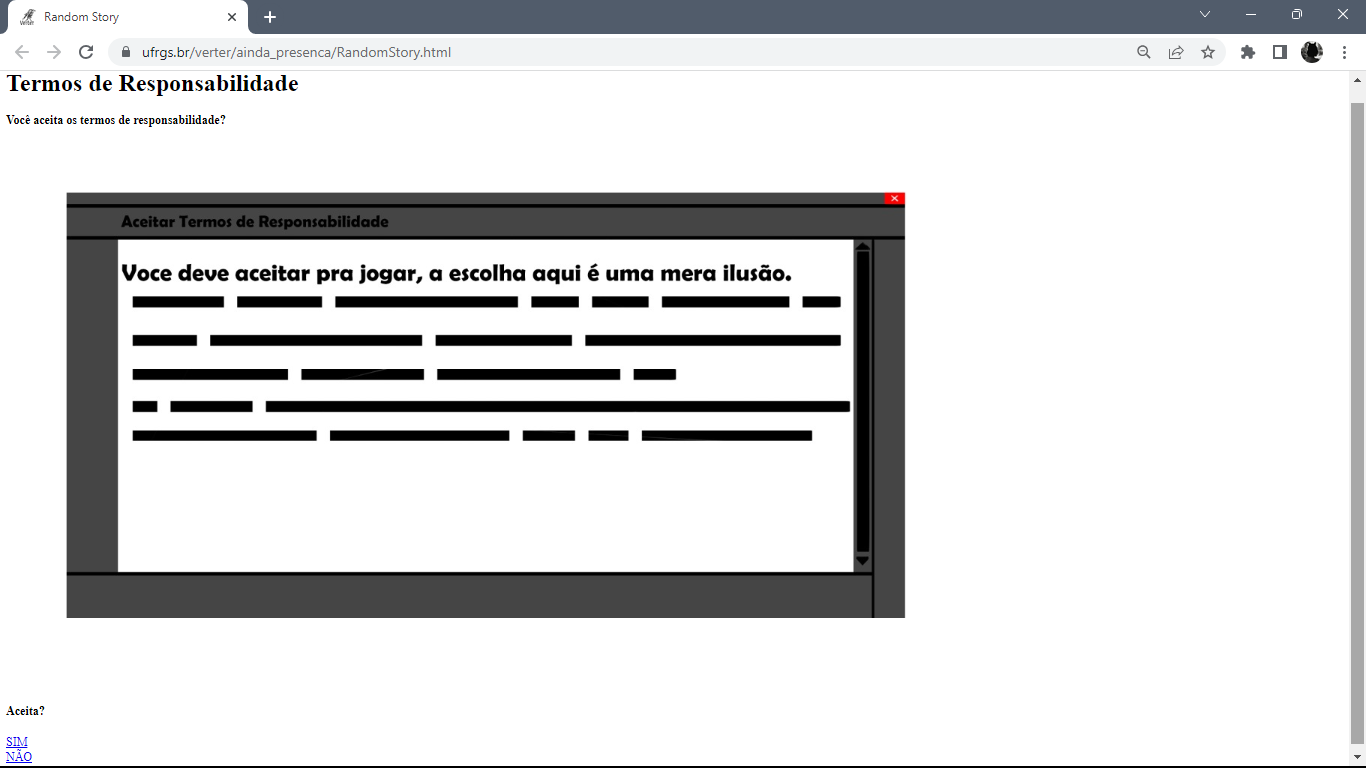
Task: Click the heading Termos de Responsabilidade
Action: pyautogui.click(x=152, y=84)
